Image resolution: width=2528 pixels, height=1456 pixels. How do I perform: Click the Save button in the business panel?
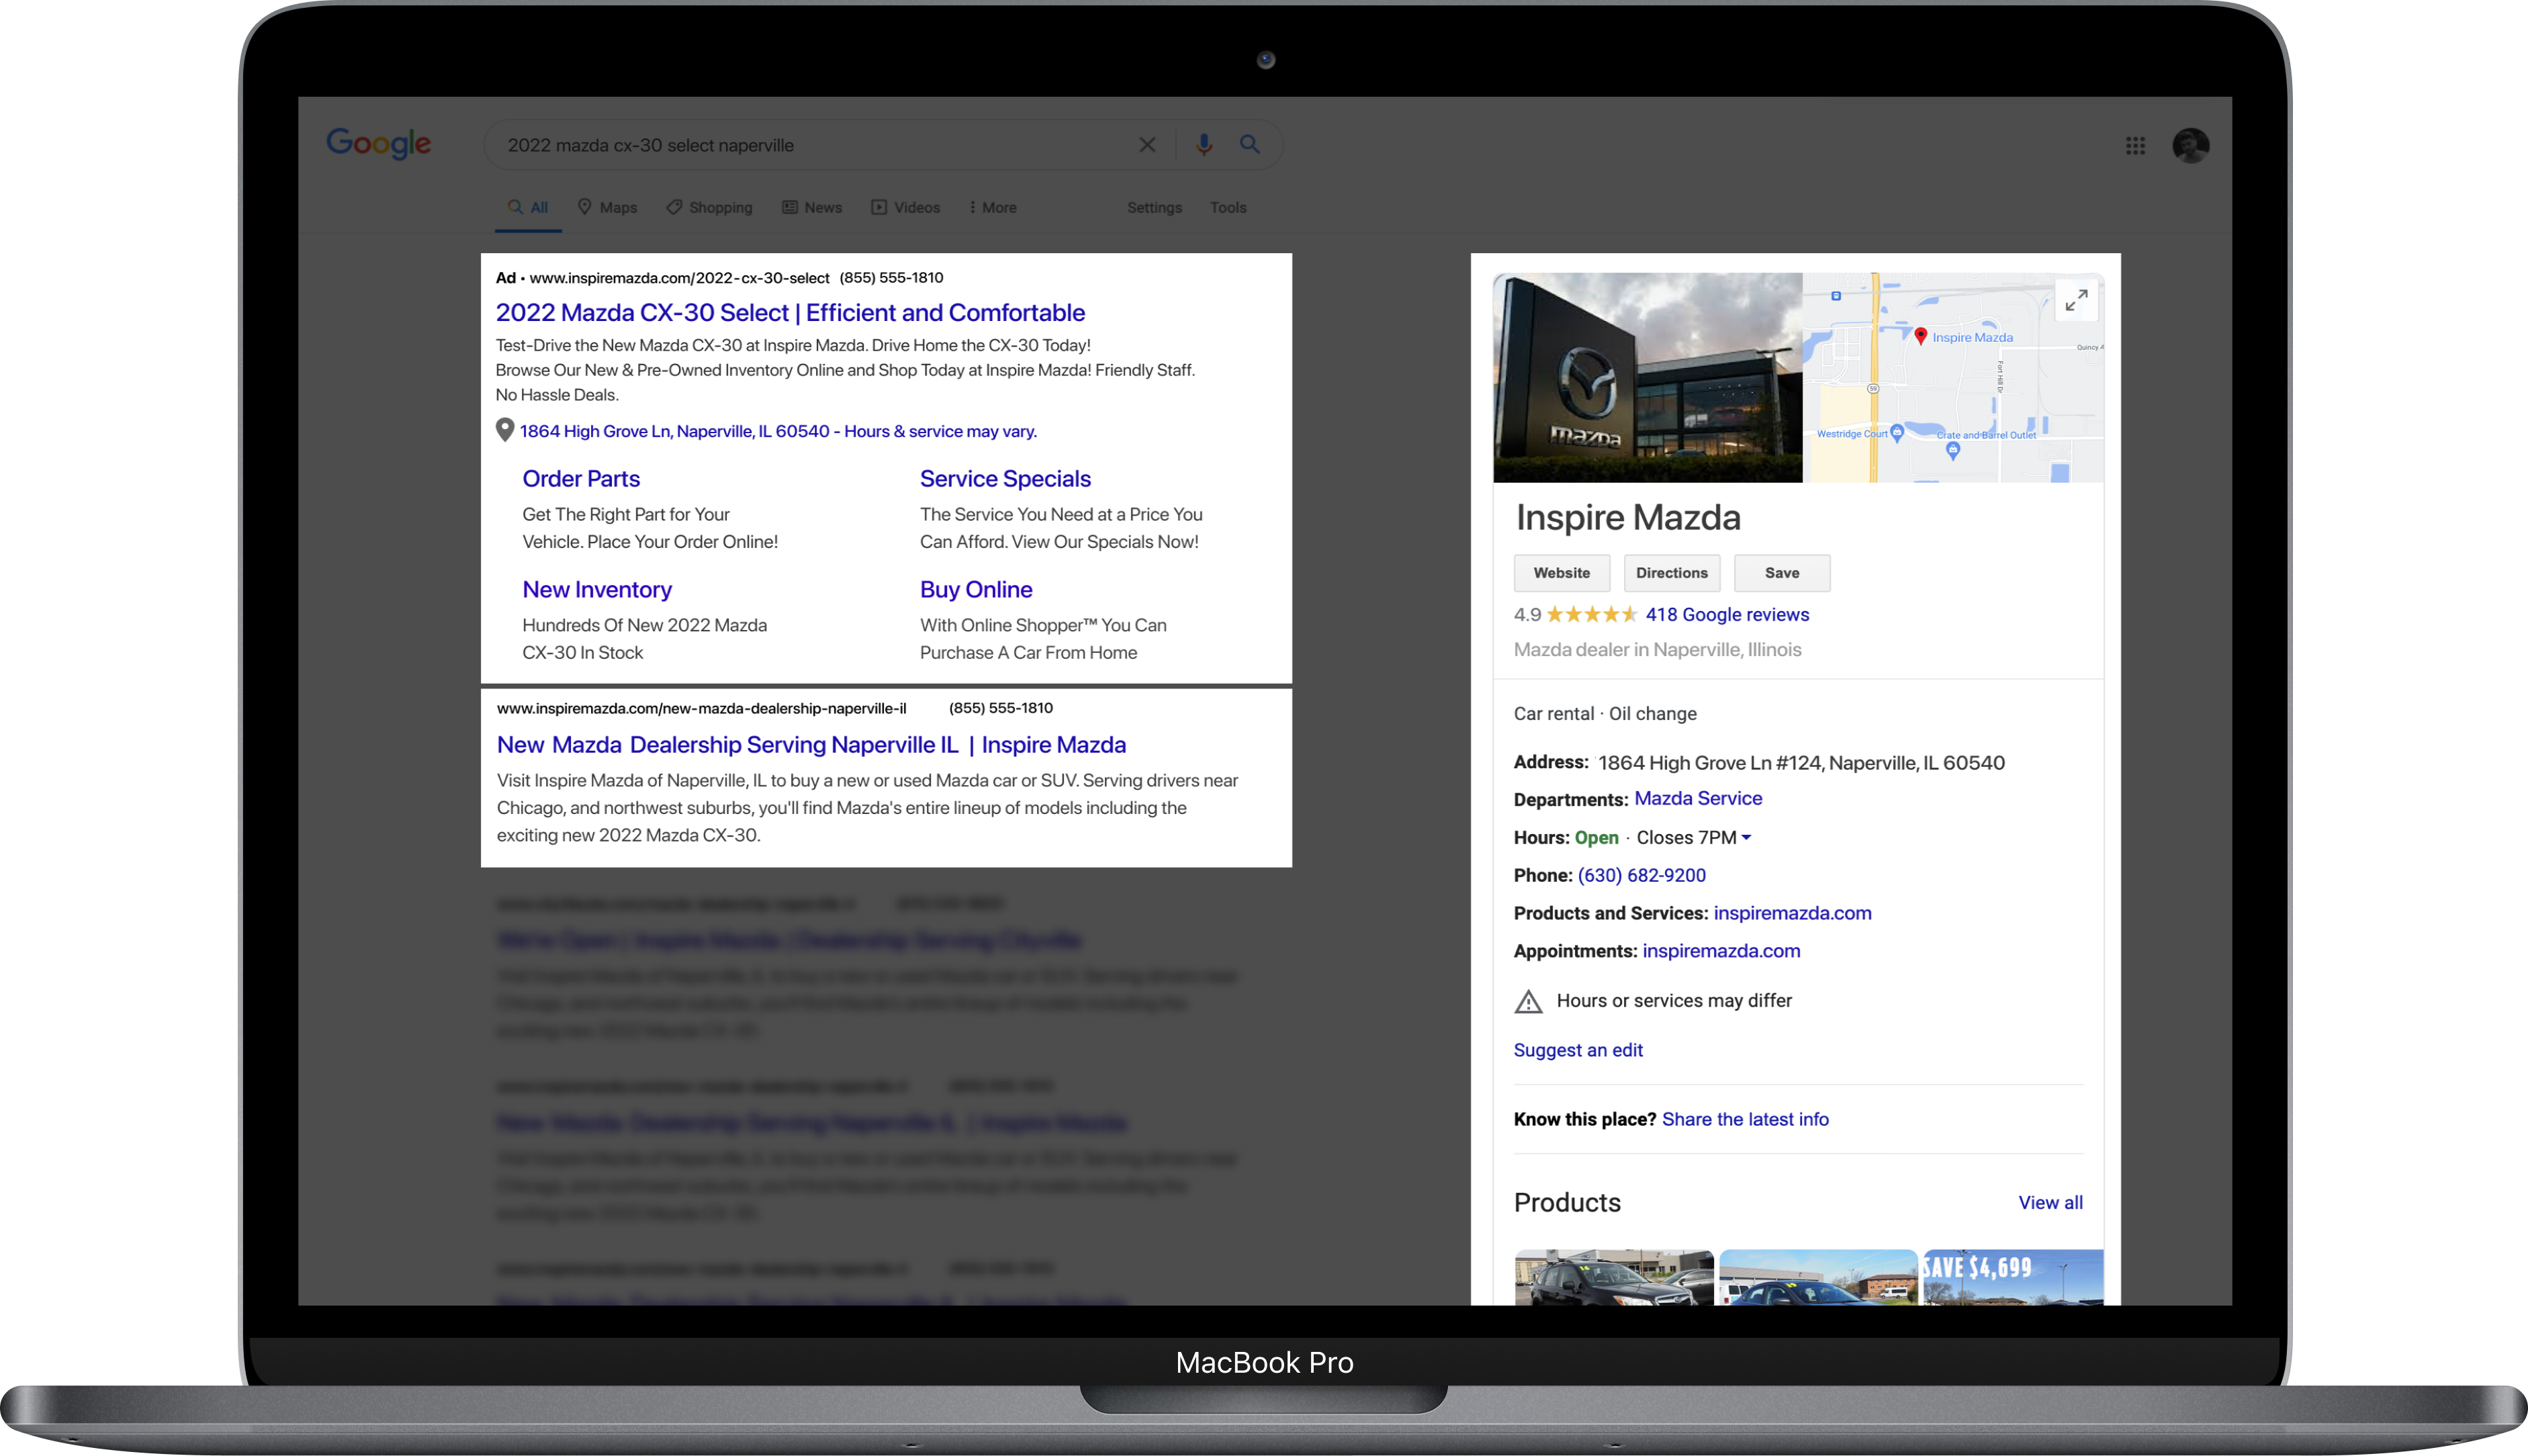tap(1781, 573)
